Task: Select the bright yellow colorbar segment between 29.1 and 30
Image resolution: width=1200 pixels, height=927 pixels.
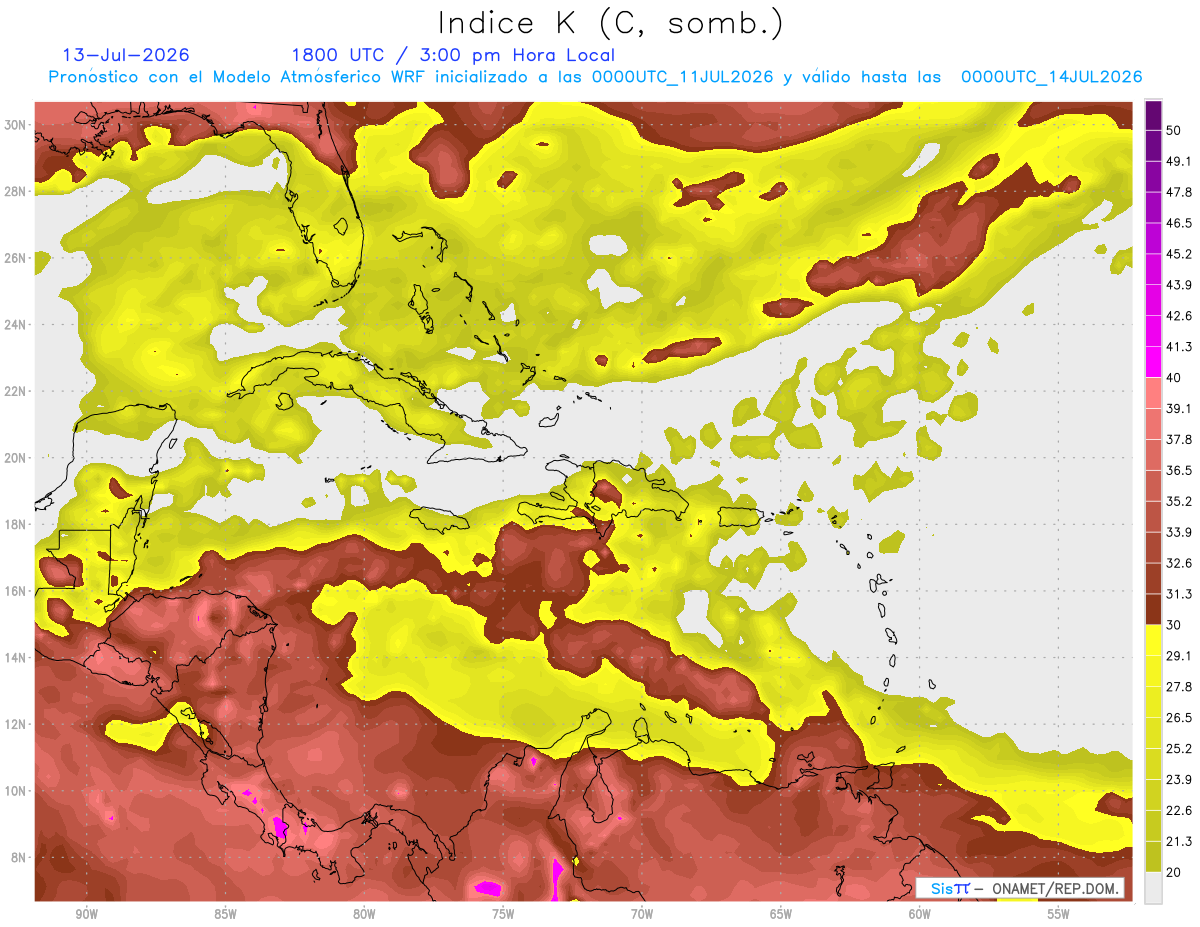Action: coord(1153,640)
